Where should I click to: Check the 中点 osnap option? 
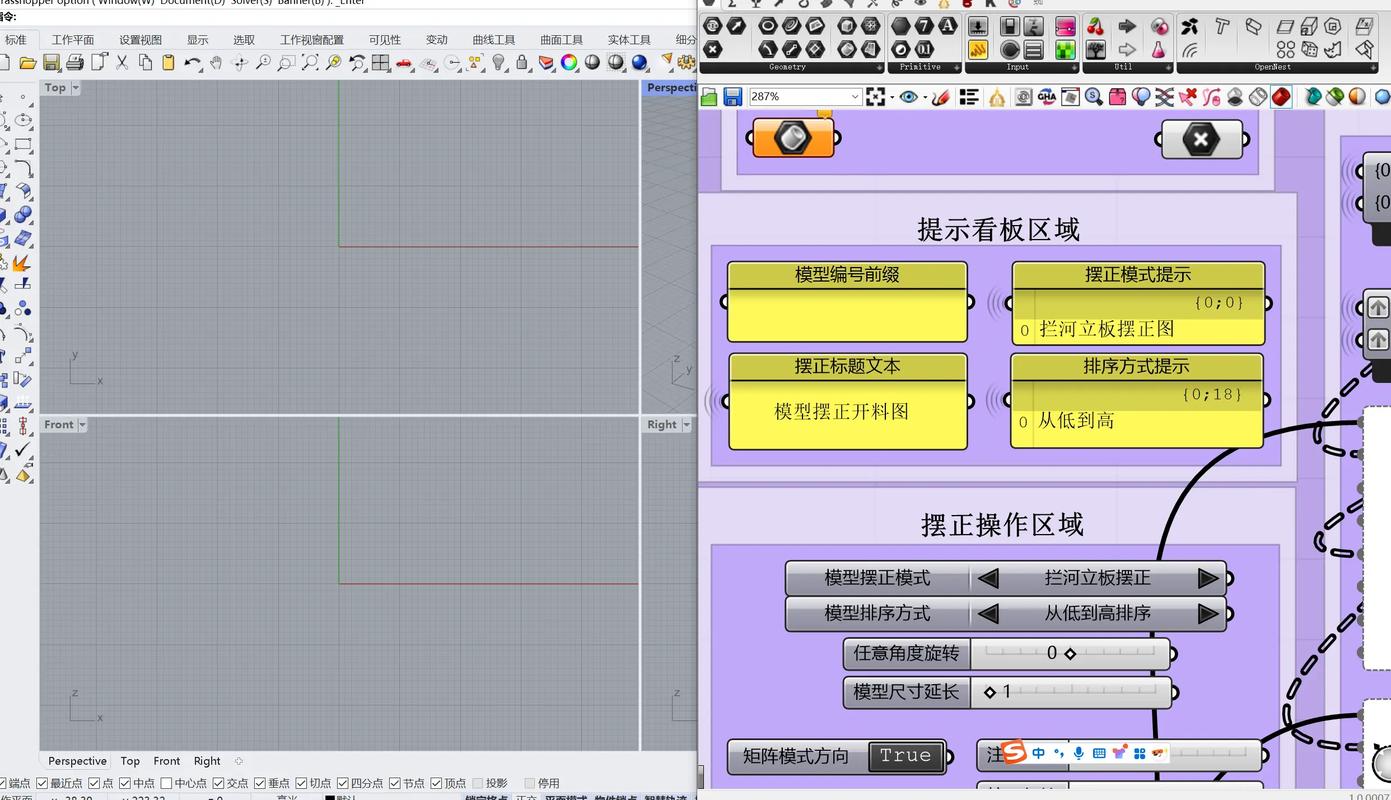click(124, 783)
